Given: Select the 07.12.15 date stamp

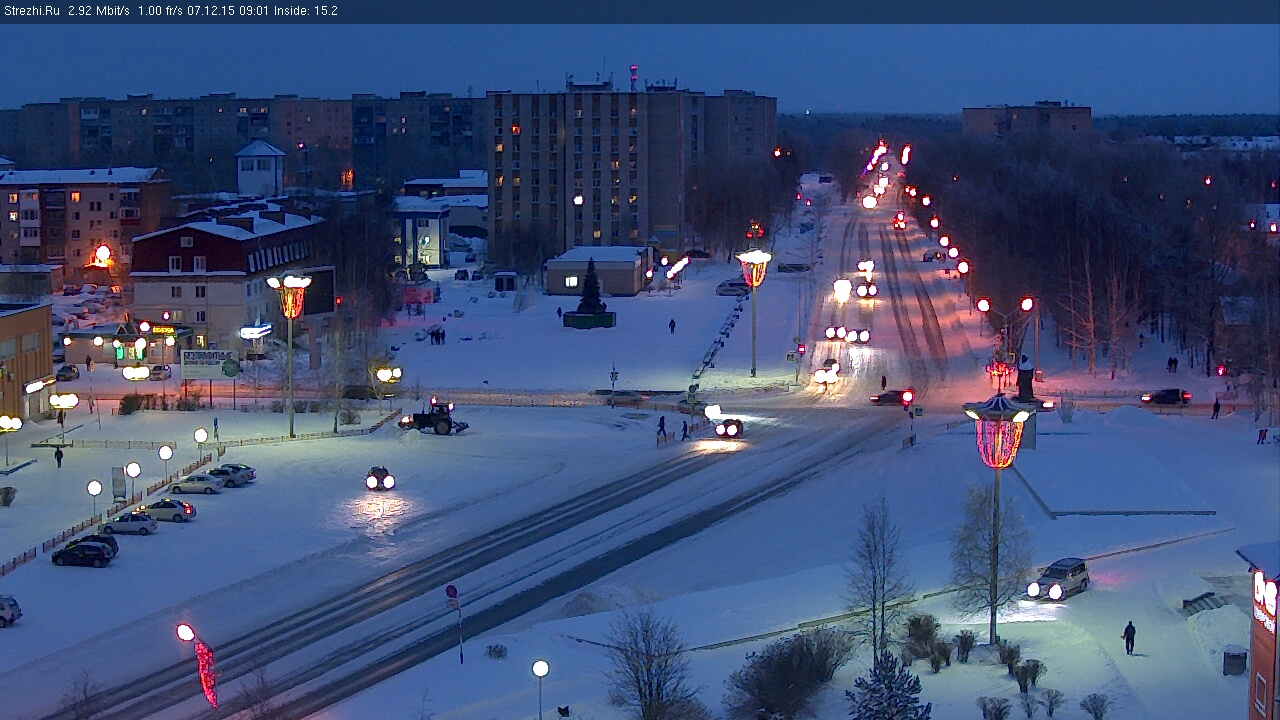Looking at the screenshot, I should [x=210, y=11].
